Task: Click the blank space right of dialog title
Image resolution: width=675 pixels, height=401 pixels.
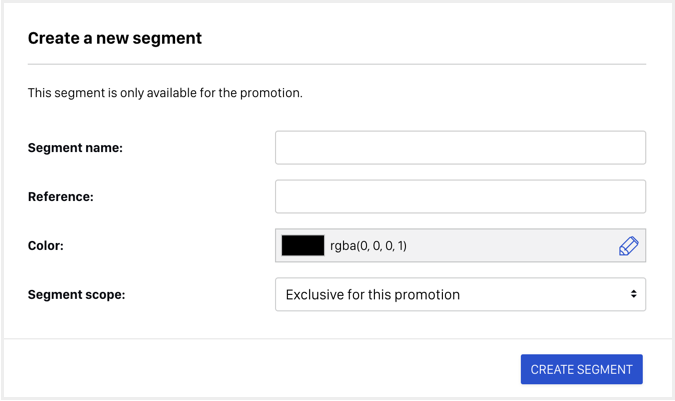Action: [x=424, y=38]
